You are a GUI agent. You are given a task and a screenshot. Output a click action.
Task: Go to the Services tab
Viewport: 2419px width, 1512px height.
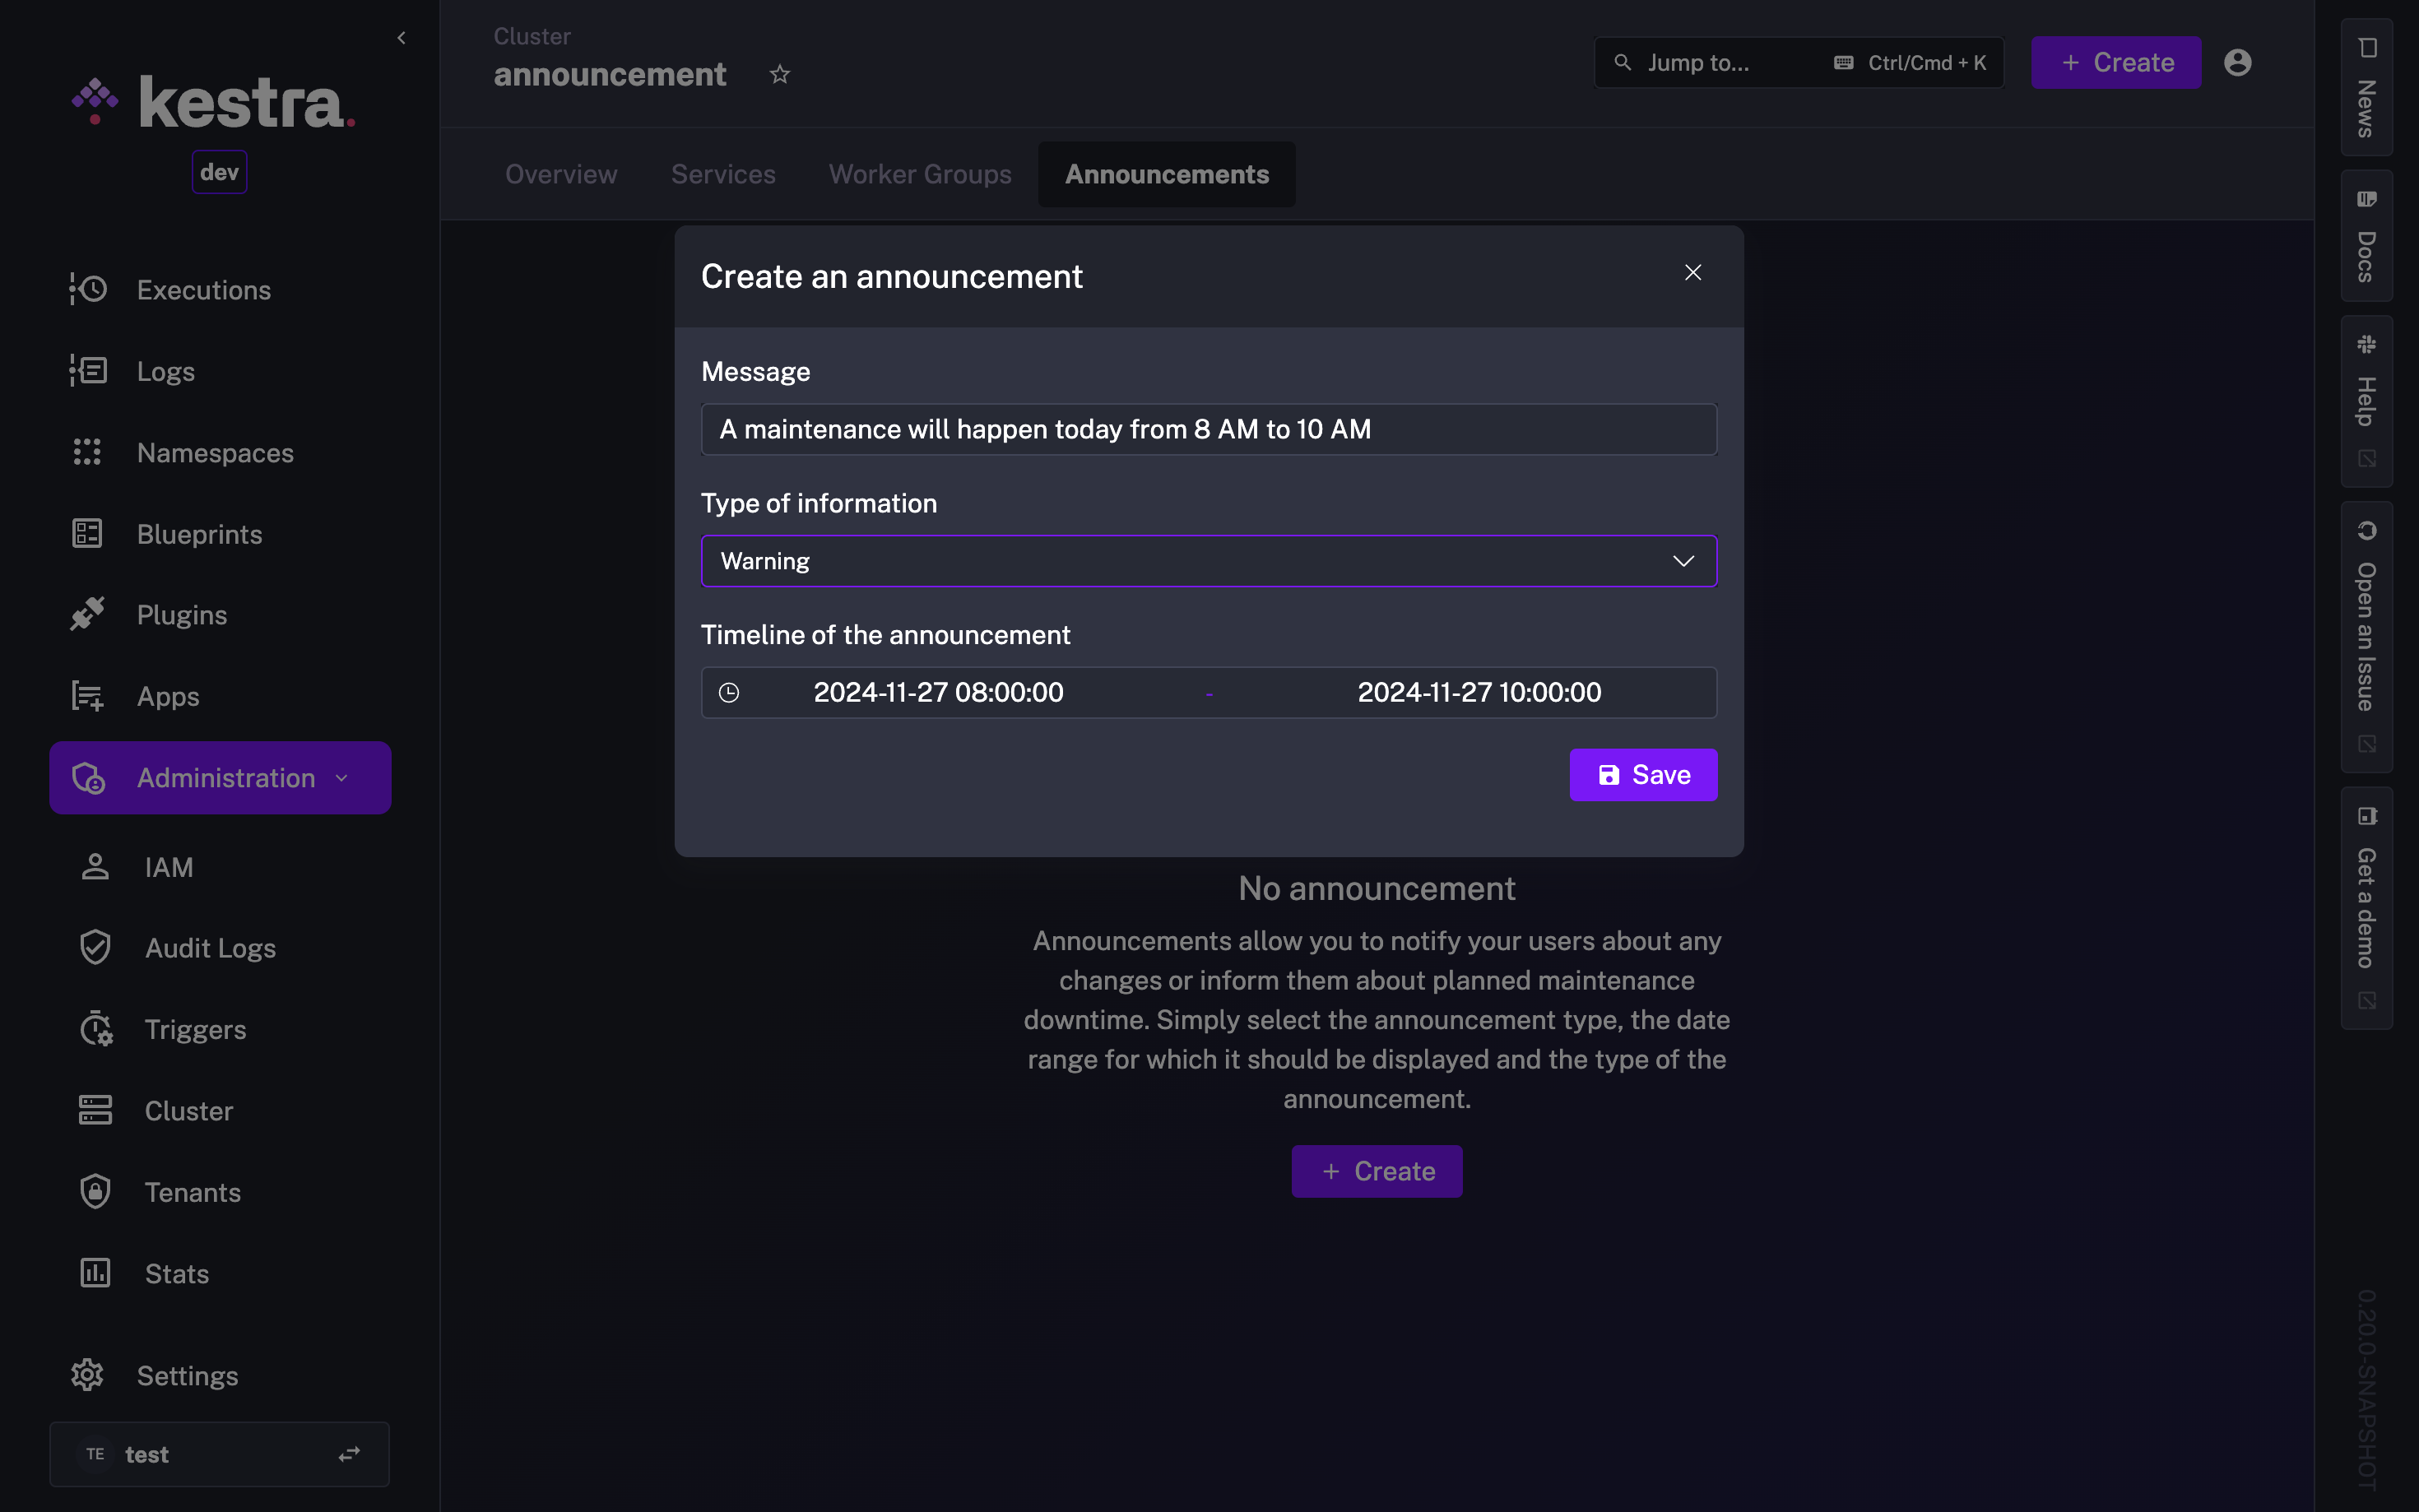[x=723, y=174]
